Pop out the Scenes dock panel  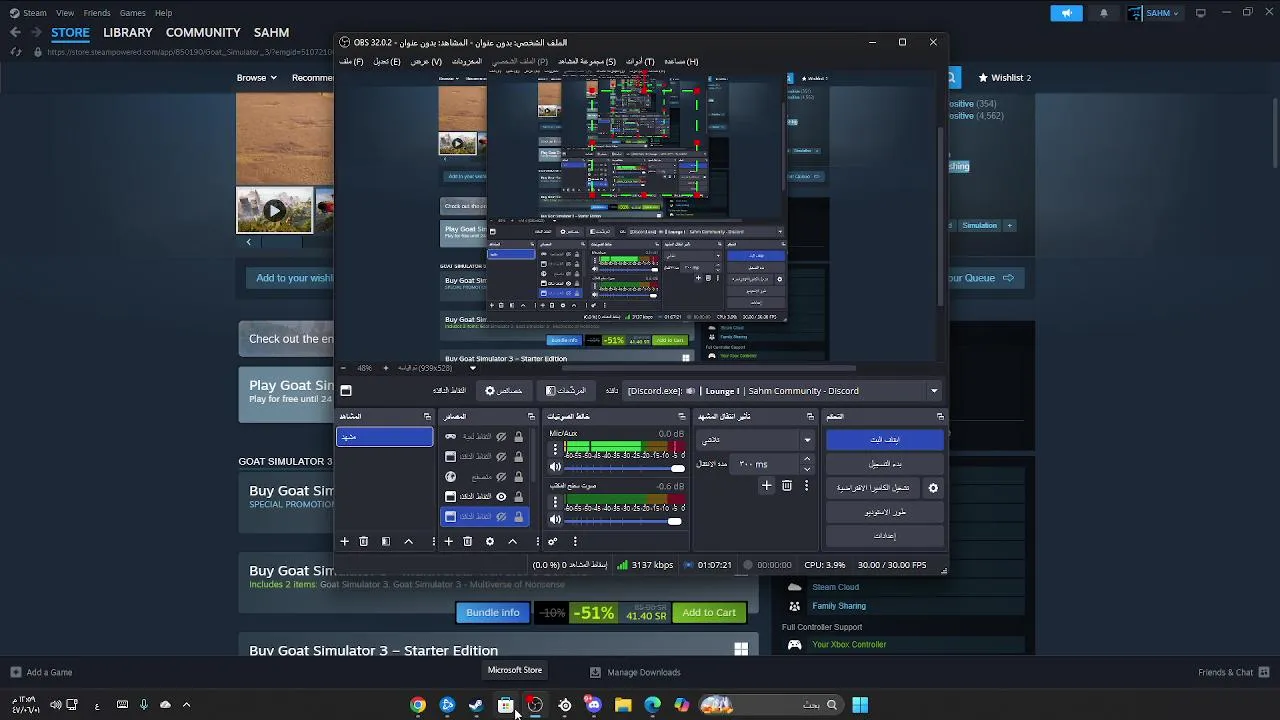(x=427, y=416)
